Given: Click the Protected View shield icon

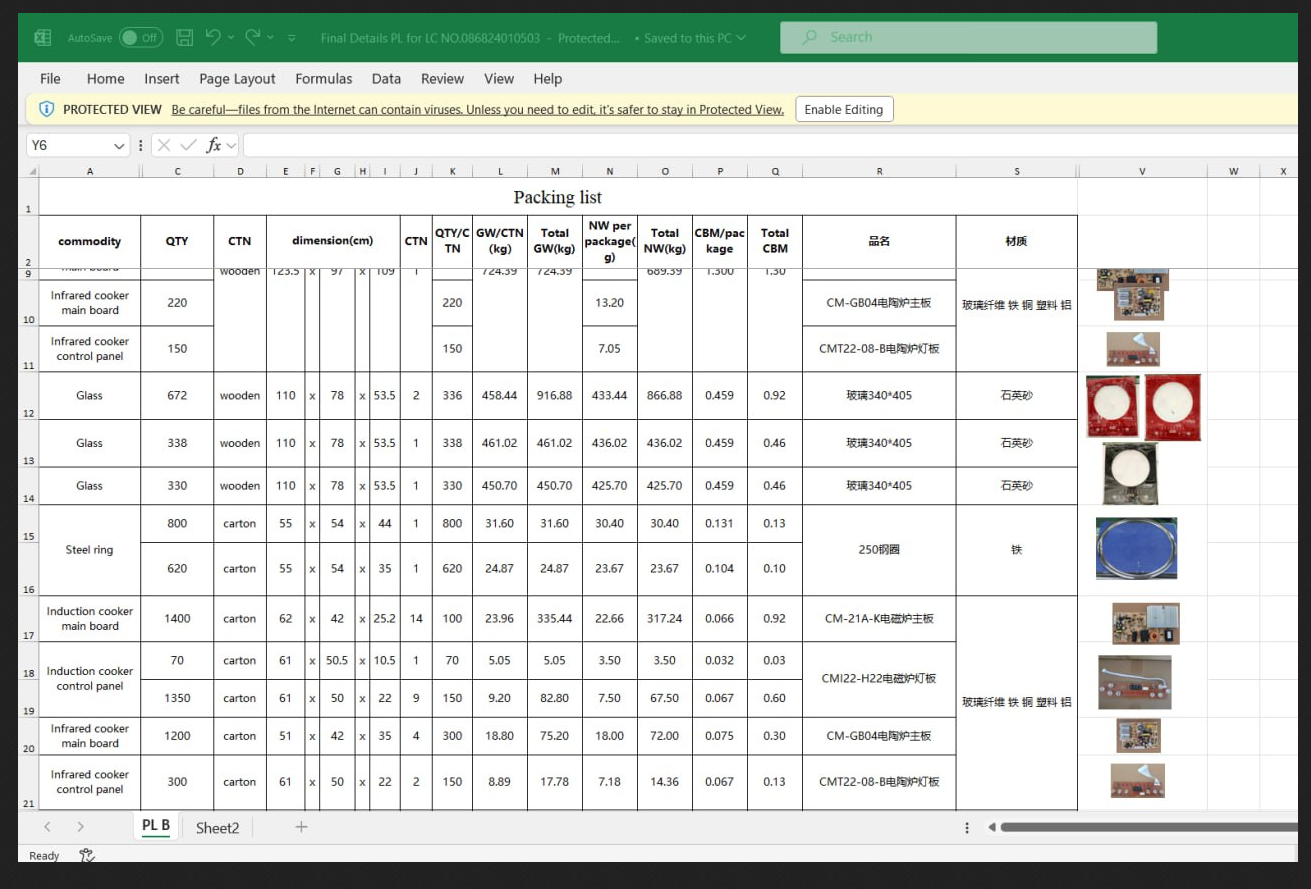Looking at the screenshot, I should coord(46,109).
